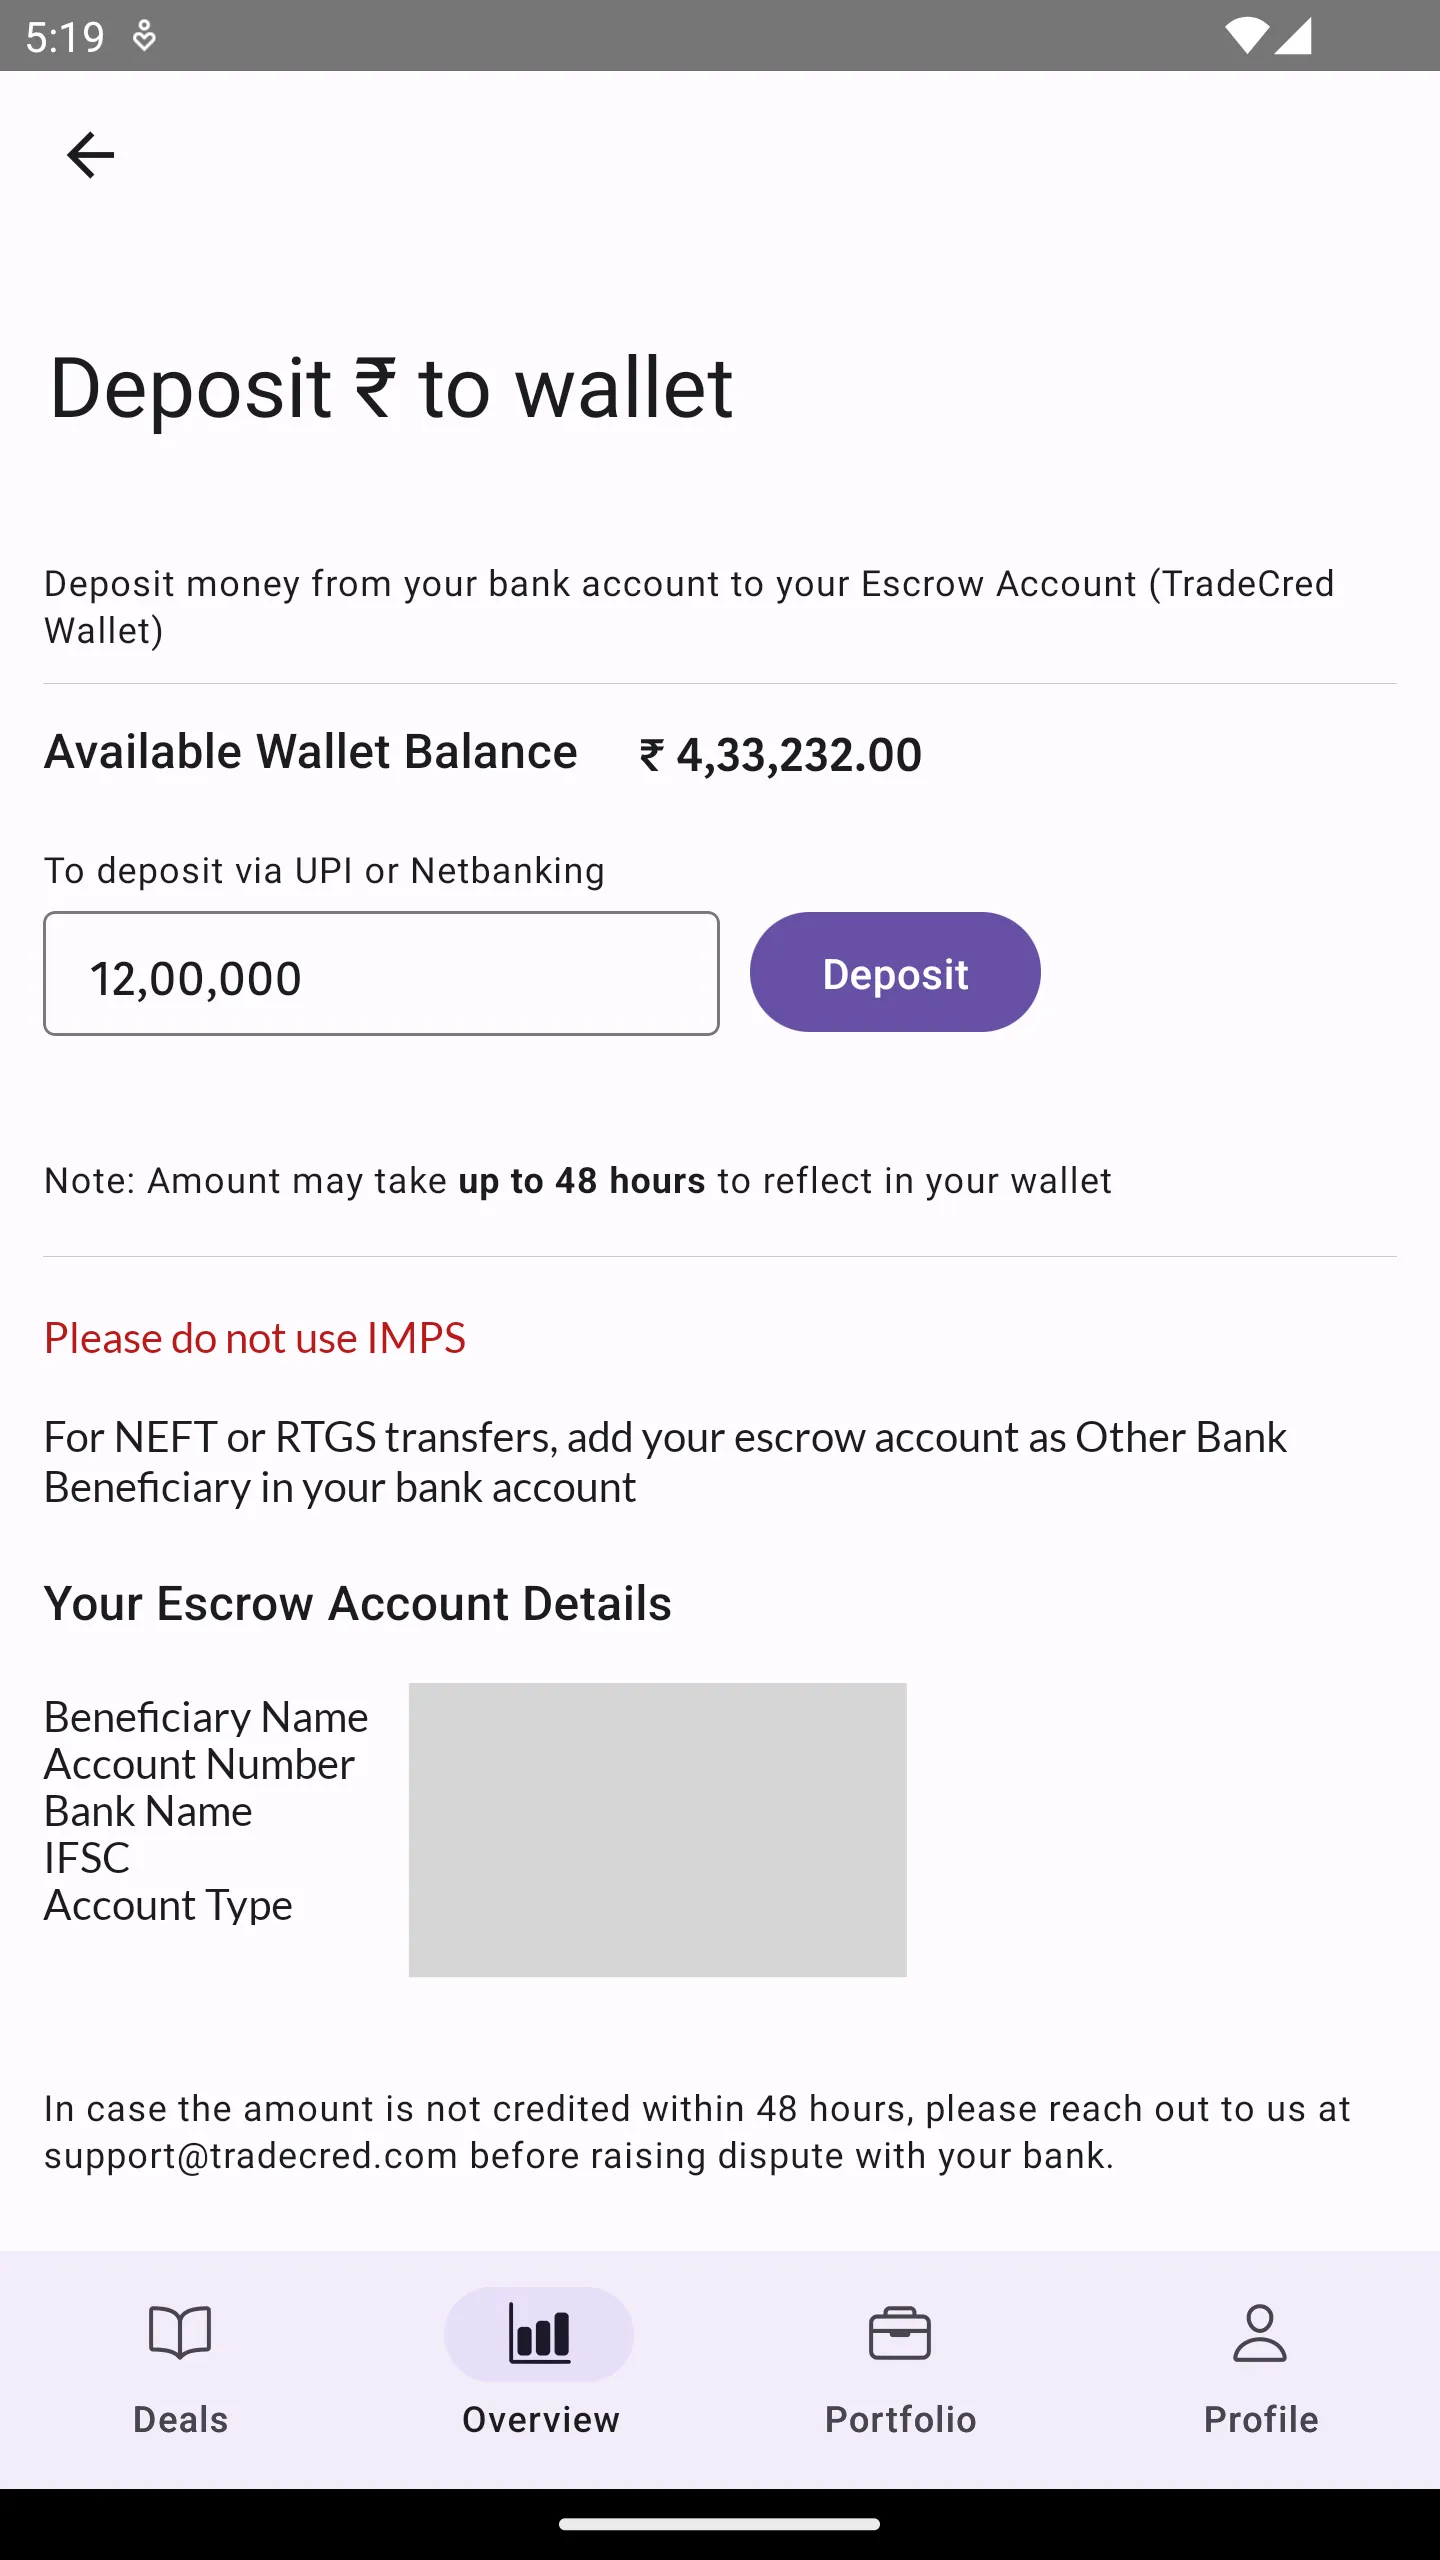Viewport: 1440px width, 2560px height.
Task: Open the Deals book icon
Action: point(180,2334)
